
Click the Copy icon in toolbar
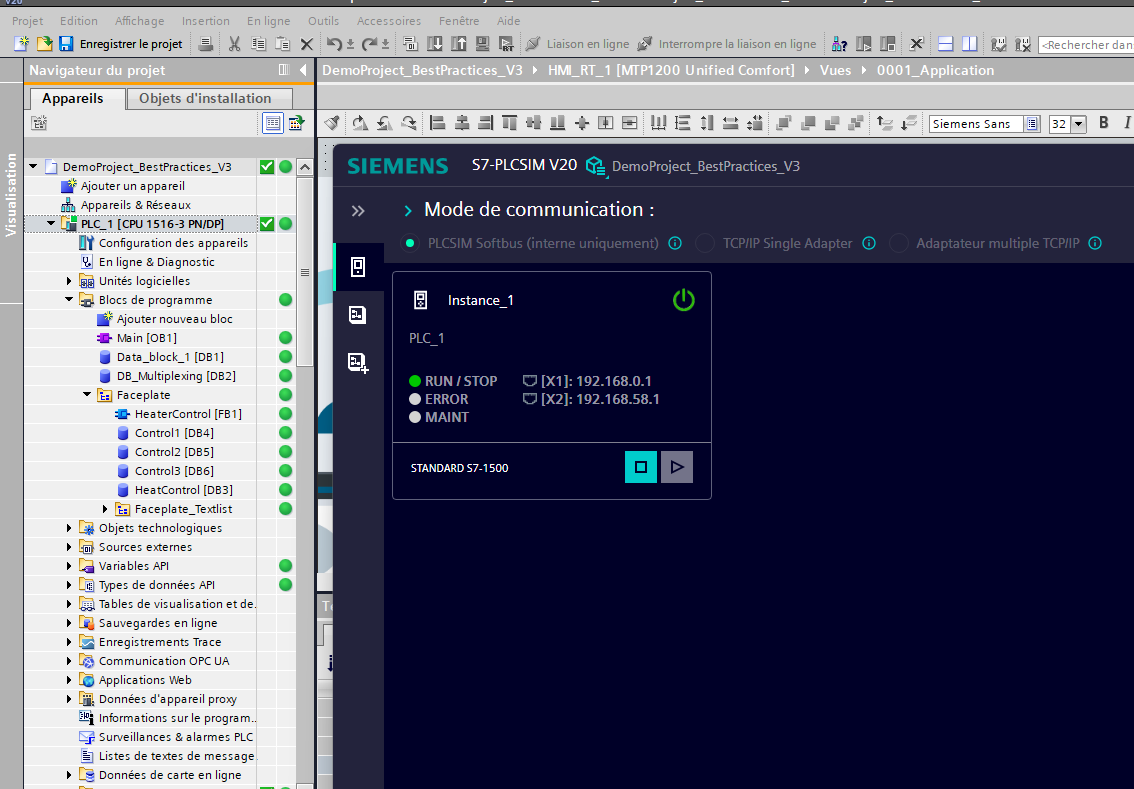pos(258,44)
